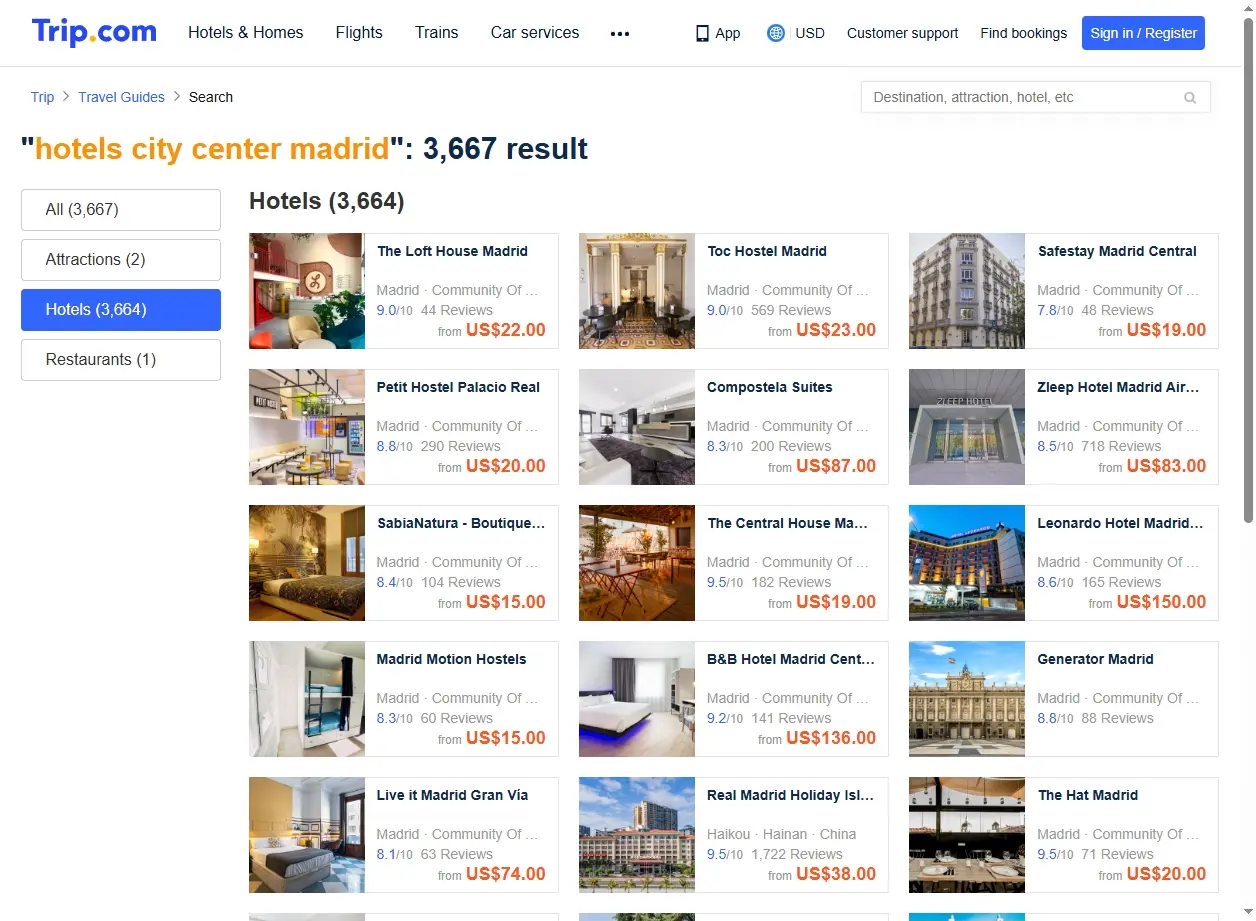Viewport: 1256px width, 921px height.
Task: Open Leonardo Hotel Madrid photo
Action: (x=967, y=563)
